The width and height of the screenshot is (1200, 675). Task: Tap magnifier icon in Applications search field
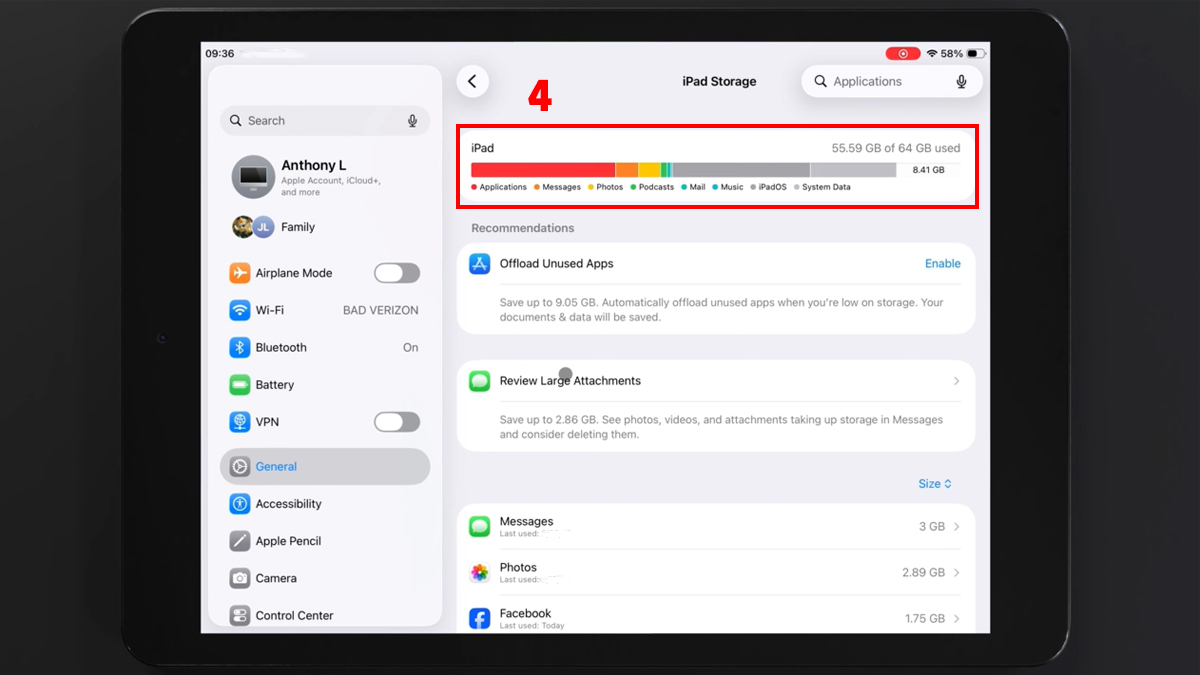(821, 82)
